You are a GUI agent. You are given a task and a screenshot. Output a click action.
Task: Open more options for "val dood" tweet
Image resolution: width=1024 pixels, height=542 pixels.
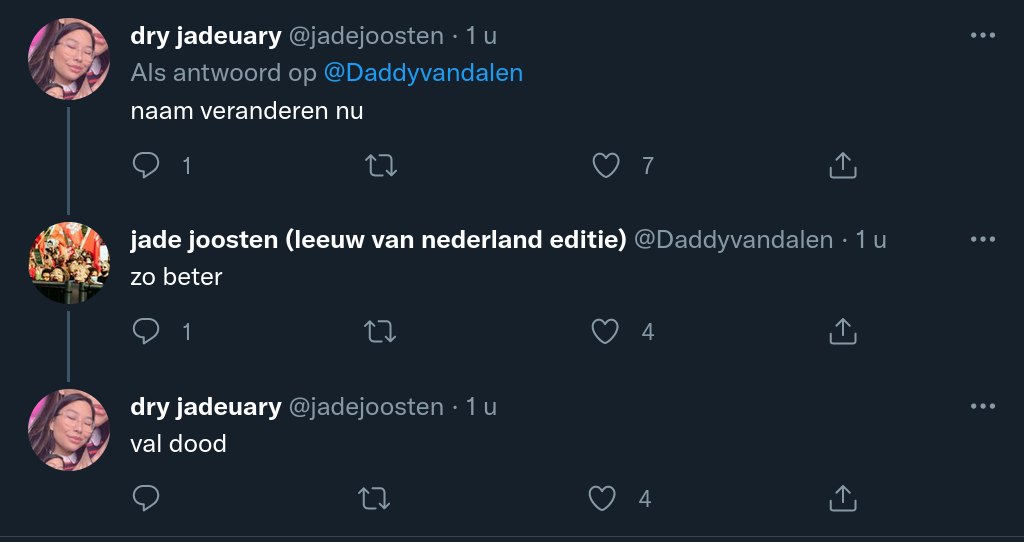point(983,406)
